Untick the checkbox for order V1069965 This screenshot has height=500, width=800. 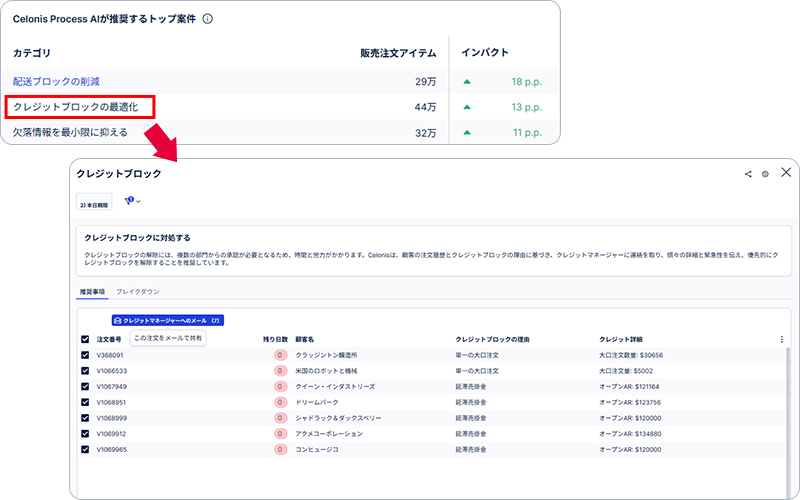click(85, 450)
